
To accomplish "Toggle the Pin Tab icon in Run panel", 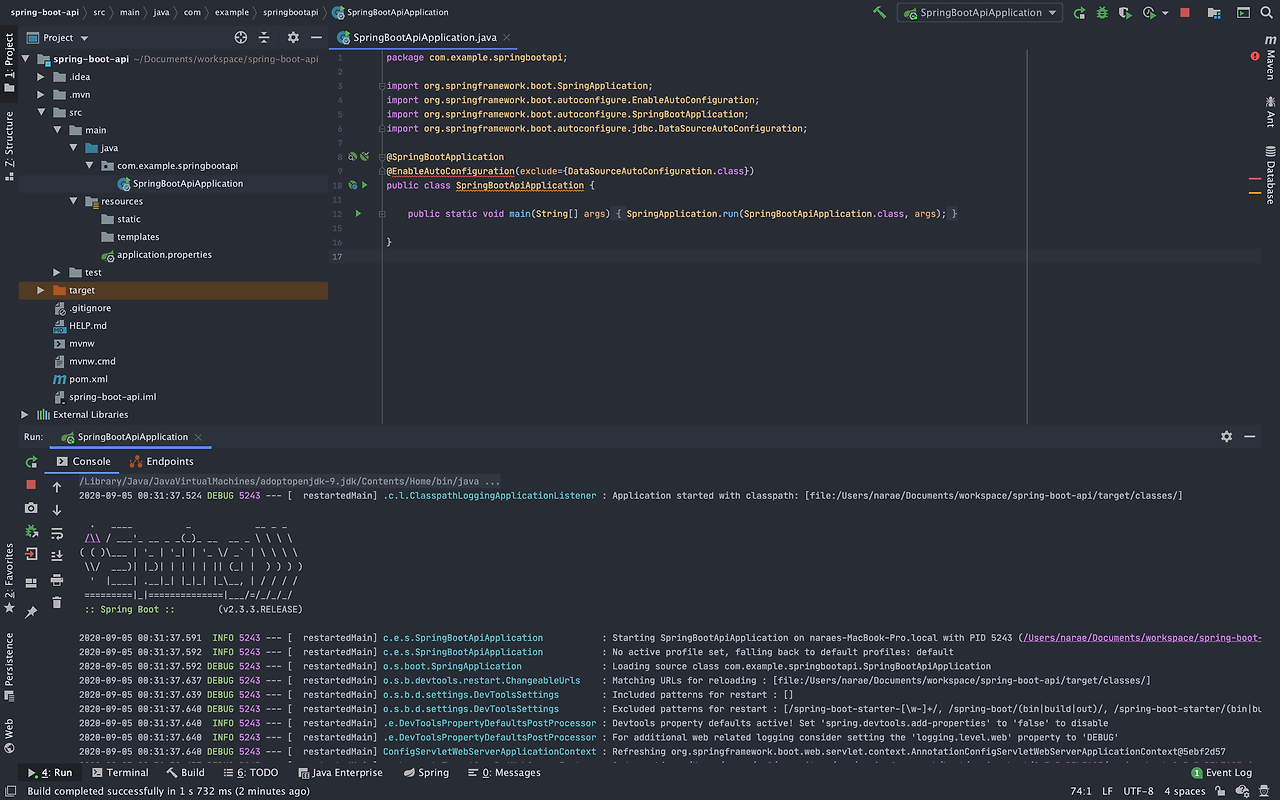I will (31, 611).
